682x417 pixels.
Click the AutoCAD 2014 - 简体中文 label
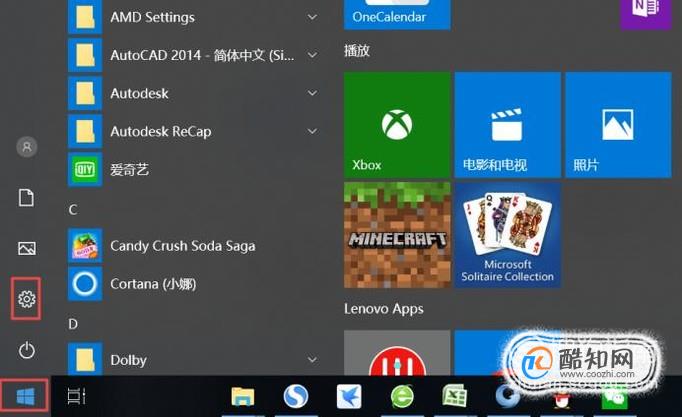pyautogui.click(x=202, y=55)
